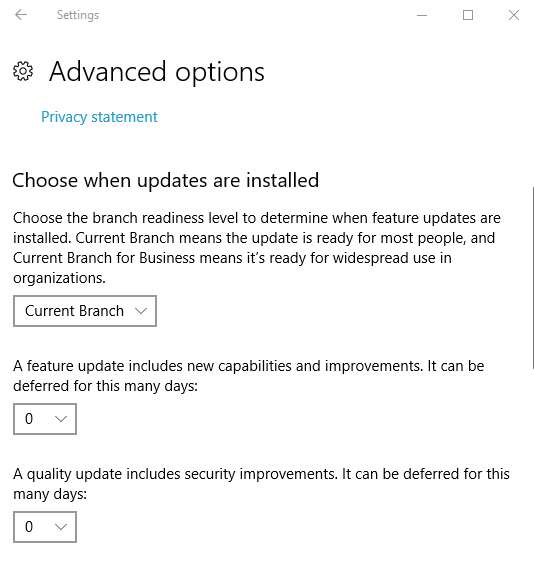Click the feature update description text
Image resolution: width=534 pixels, height=566 pixels.
[x=249, y=376]
